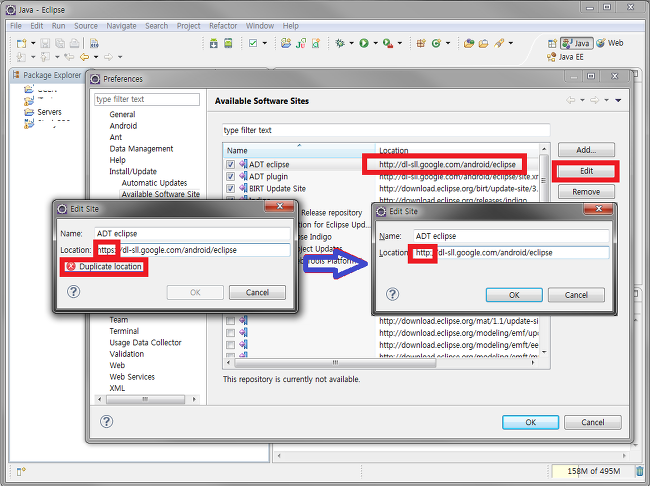Viewport: 650px width, 486px height.
Task: Check the modeling/emf/updates row checkbox
Action: click(230, 333)
